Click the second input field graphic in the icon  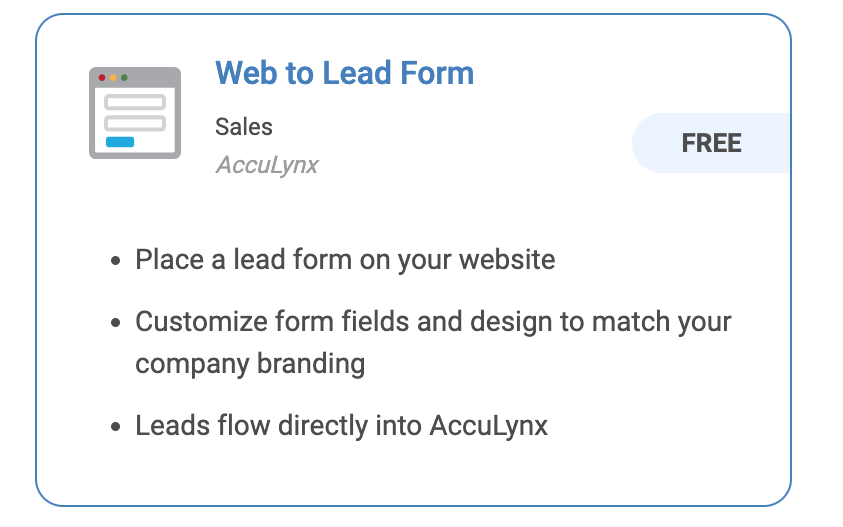click(x=135, y=123)
